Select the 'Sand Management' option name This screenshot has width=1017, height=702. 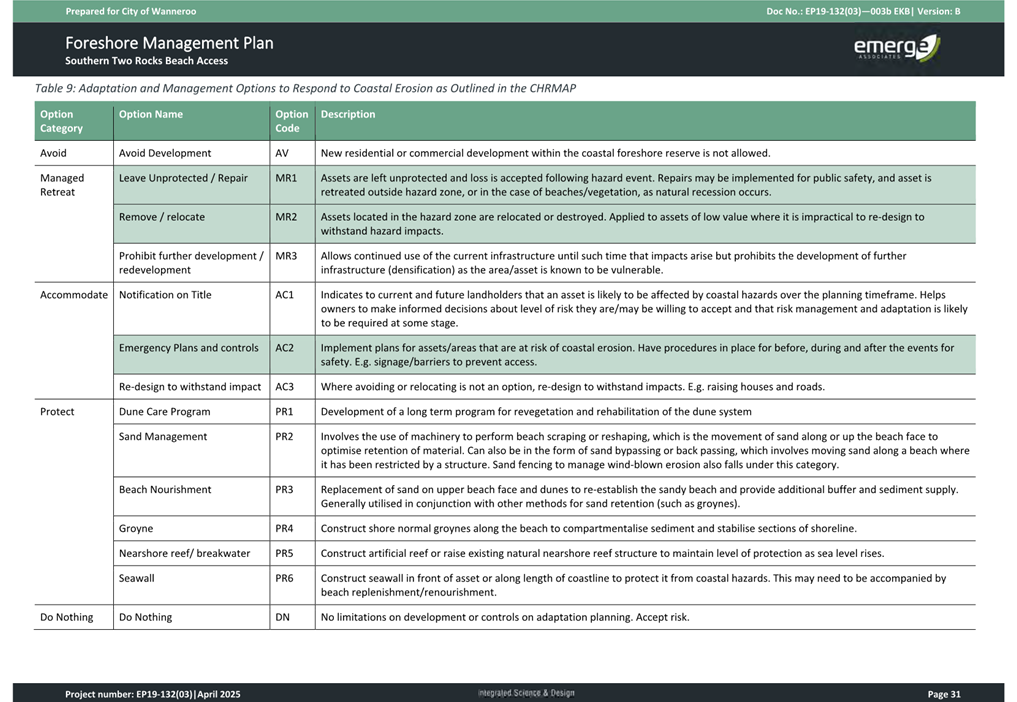(x=163, y=437)
